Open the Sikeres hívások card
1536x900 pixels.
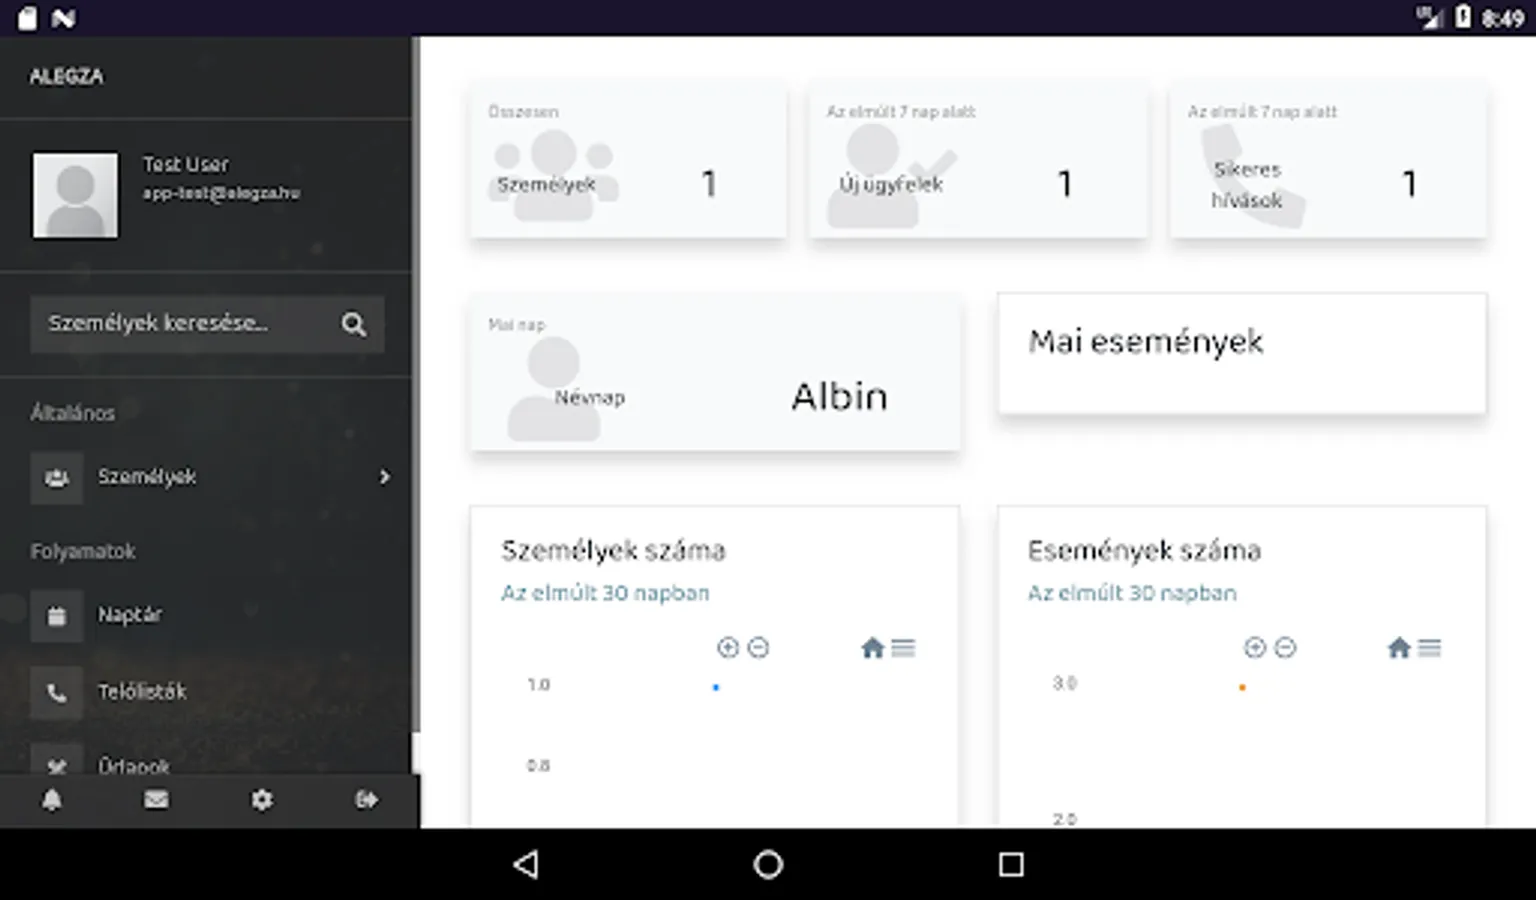[x=1329, y=162]
